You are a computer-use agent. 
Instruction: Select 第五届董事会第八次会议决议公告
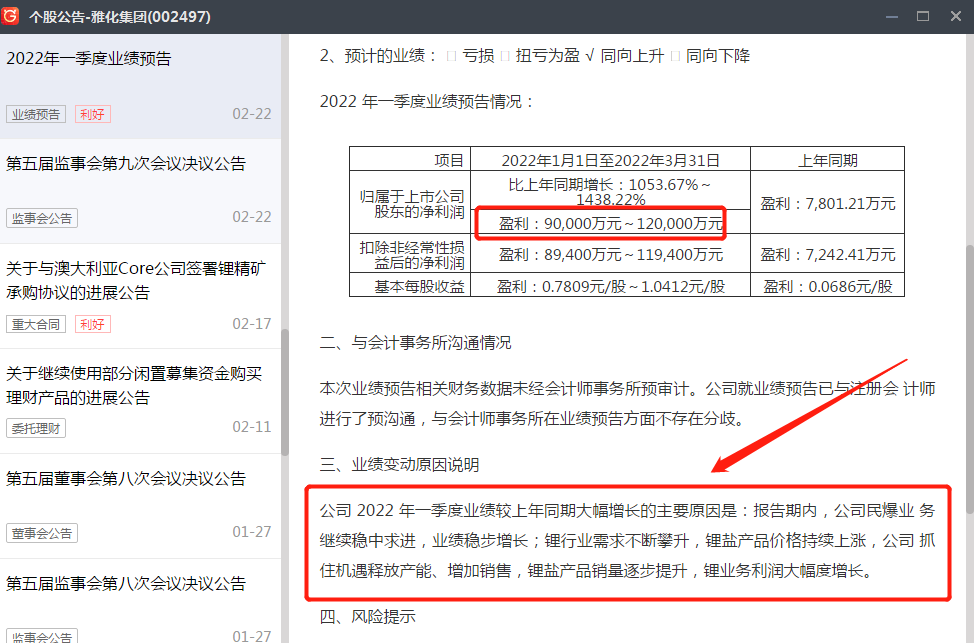coord(140,506)
